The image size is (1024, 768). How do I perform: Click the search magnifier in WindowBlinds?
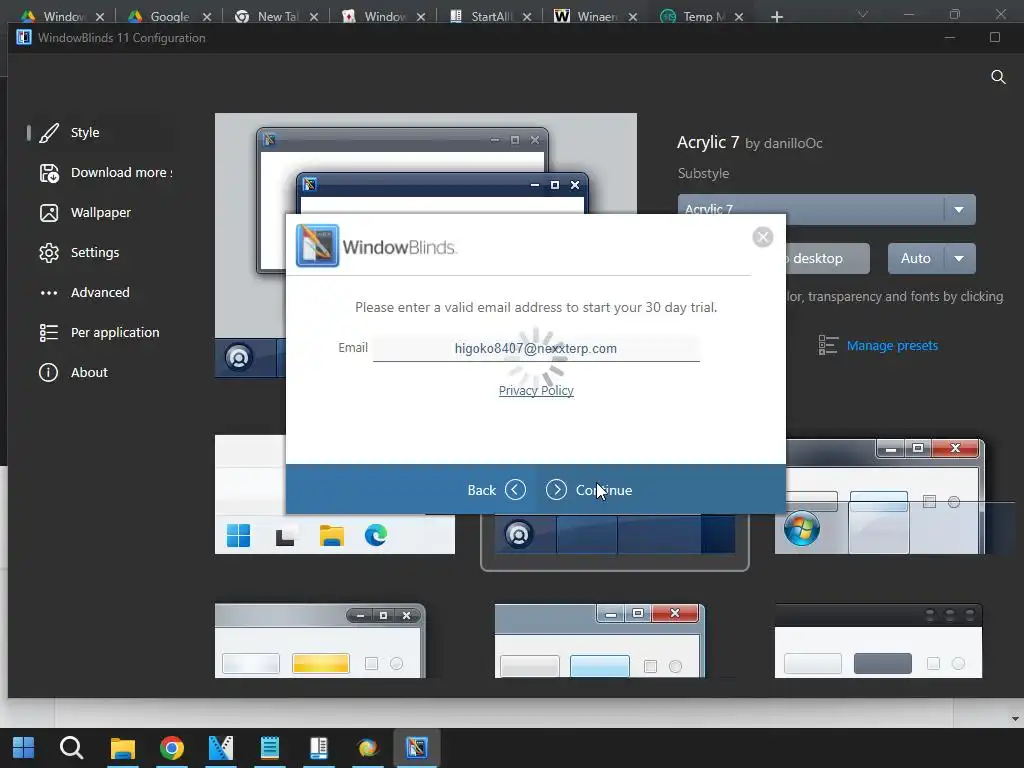(998, 77)
